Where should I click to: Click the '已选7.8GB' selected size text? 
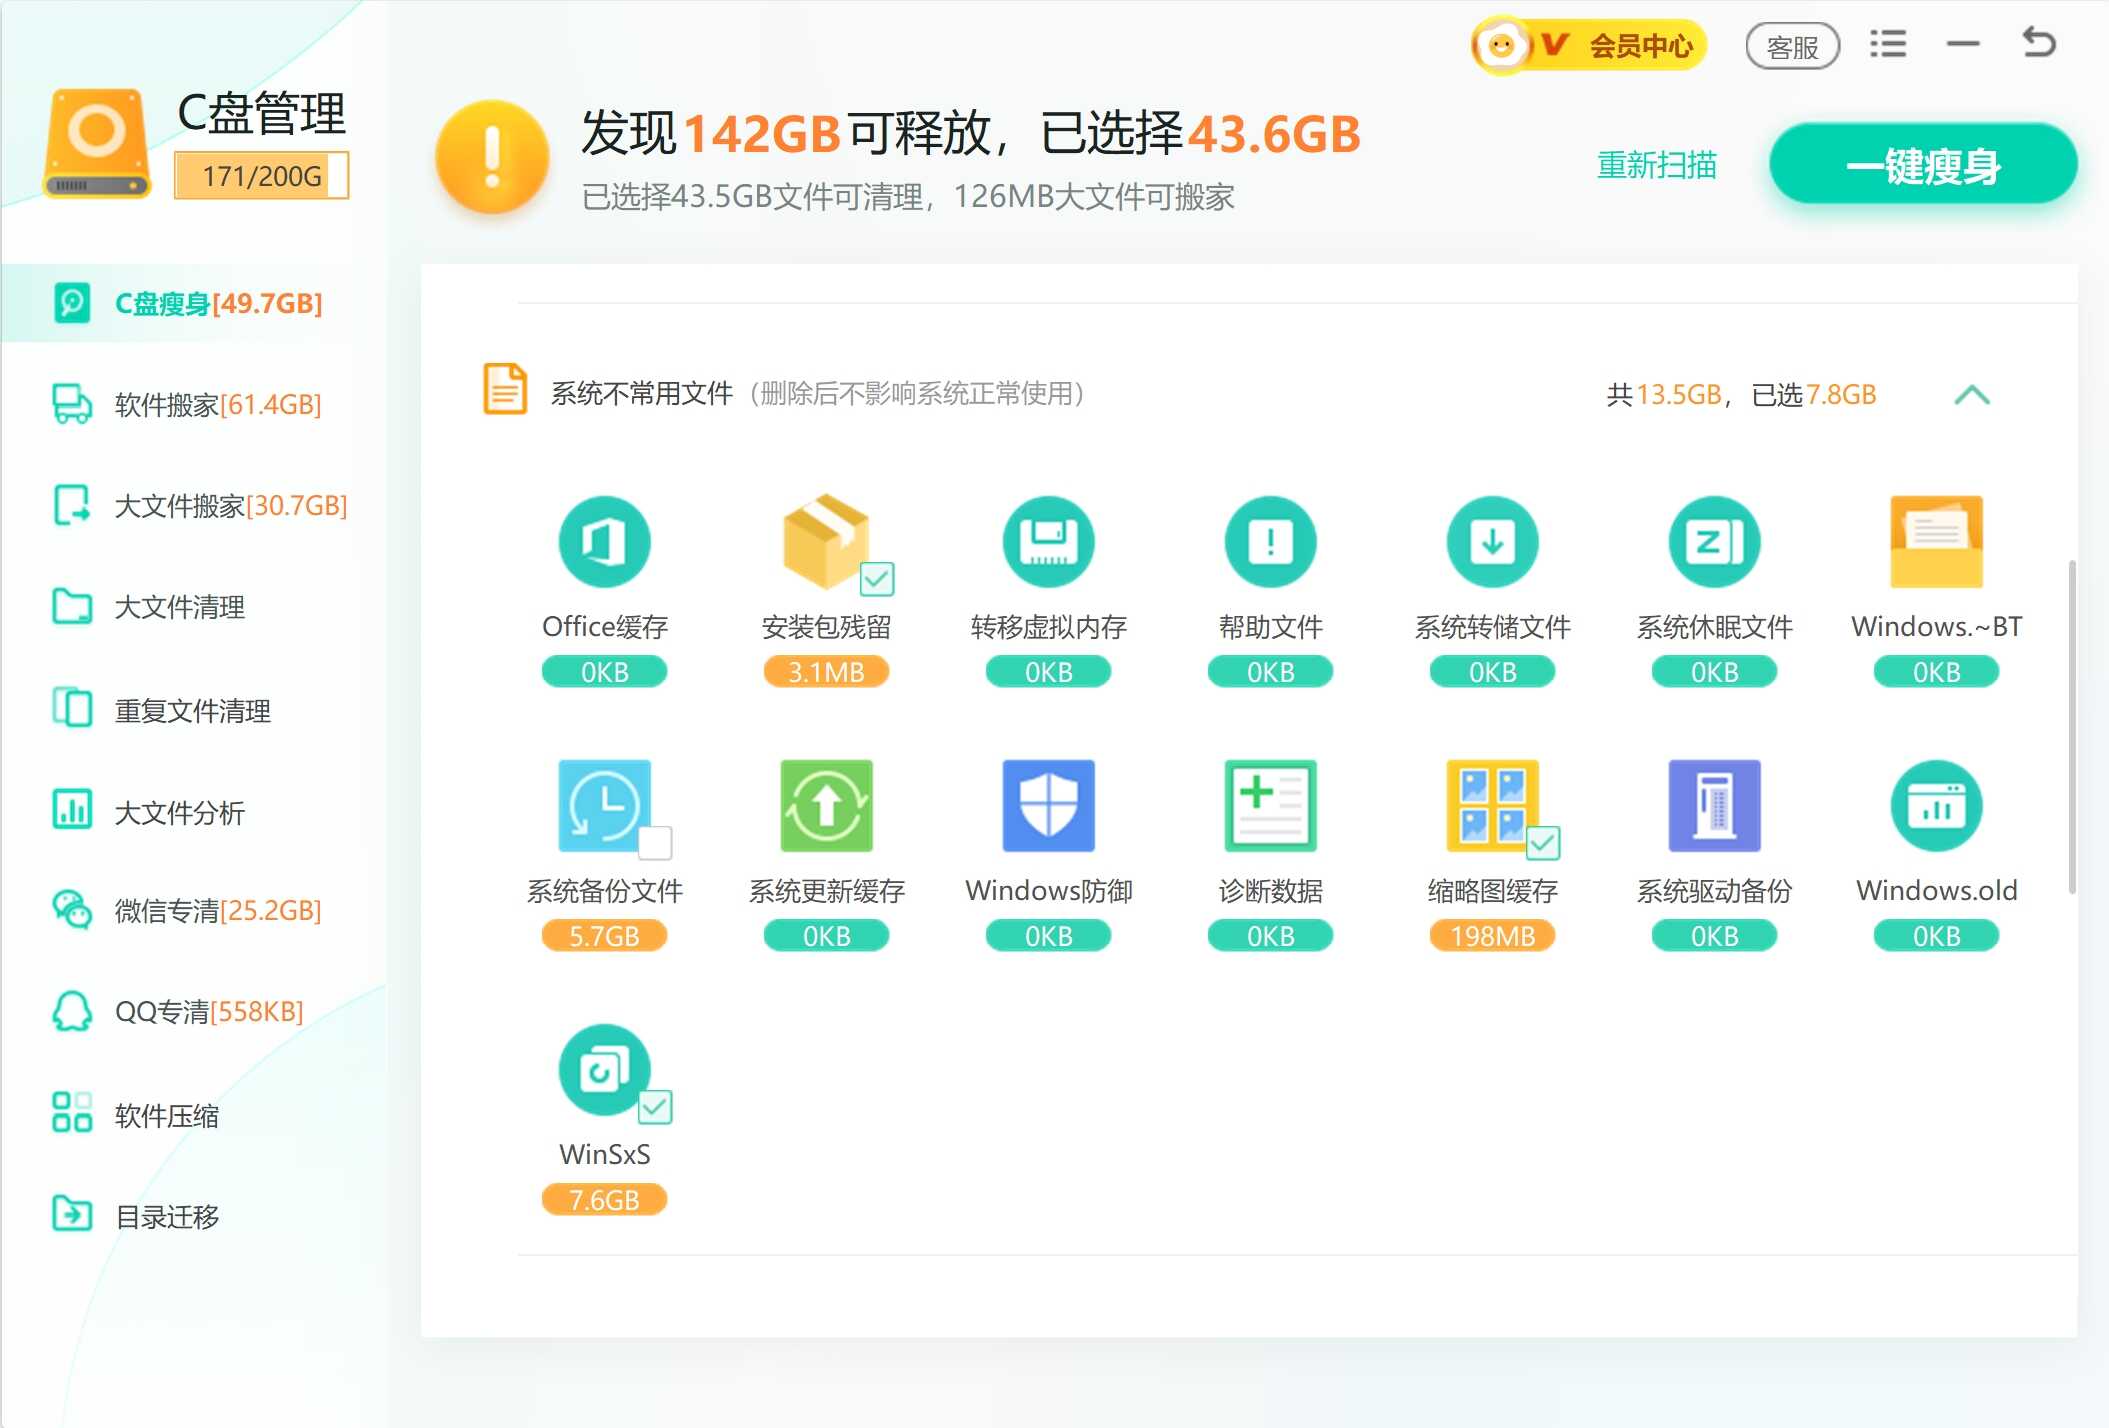click(1813, 395)
